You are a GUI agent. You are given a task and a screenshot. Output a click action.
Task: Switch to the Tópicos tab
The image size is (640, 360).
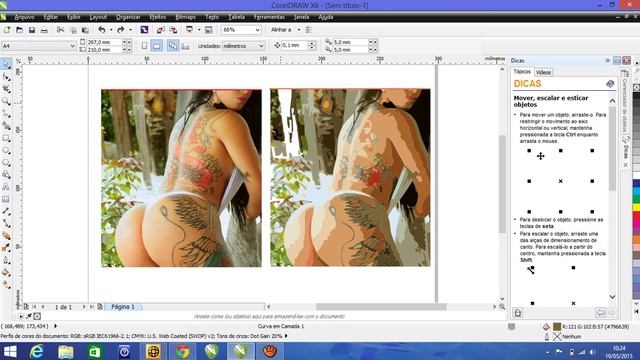click(522, 72)
